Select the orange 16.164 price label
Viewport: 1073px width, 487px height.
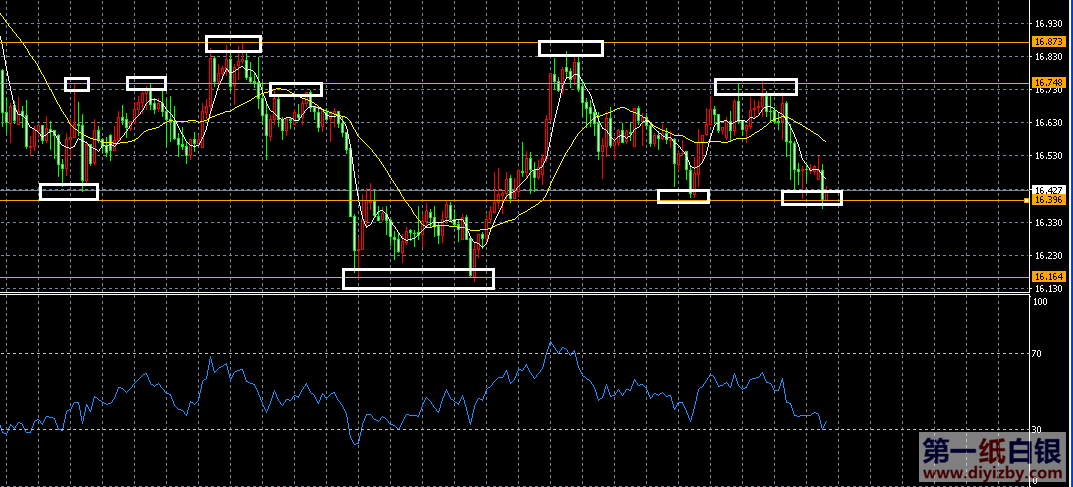(x=1048, y=277)
